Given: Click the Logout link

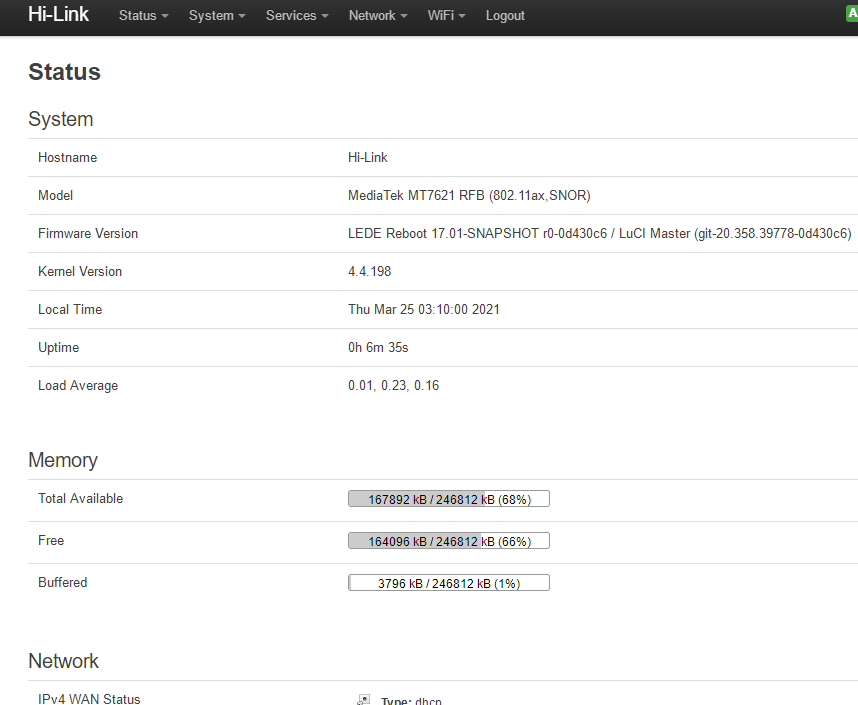Looking at the screenshot, I should click(505, 16).
